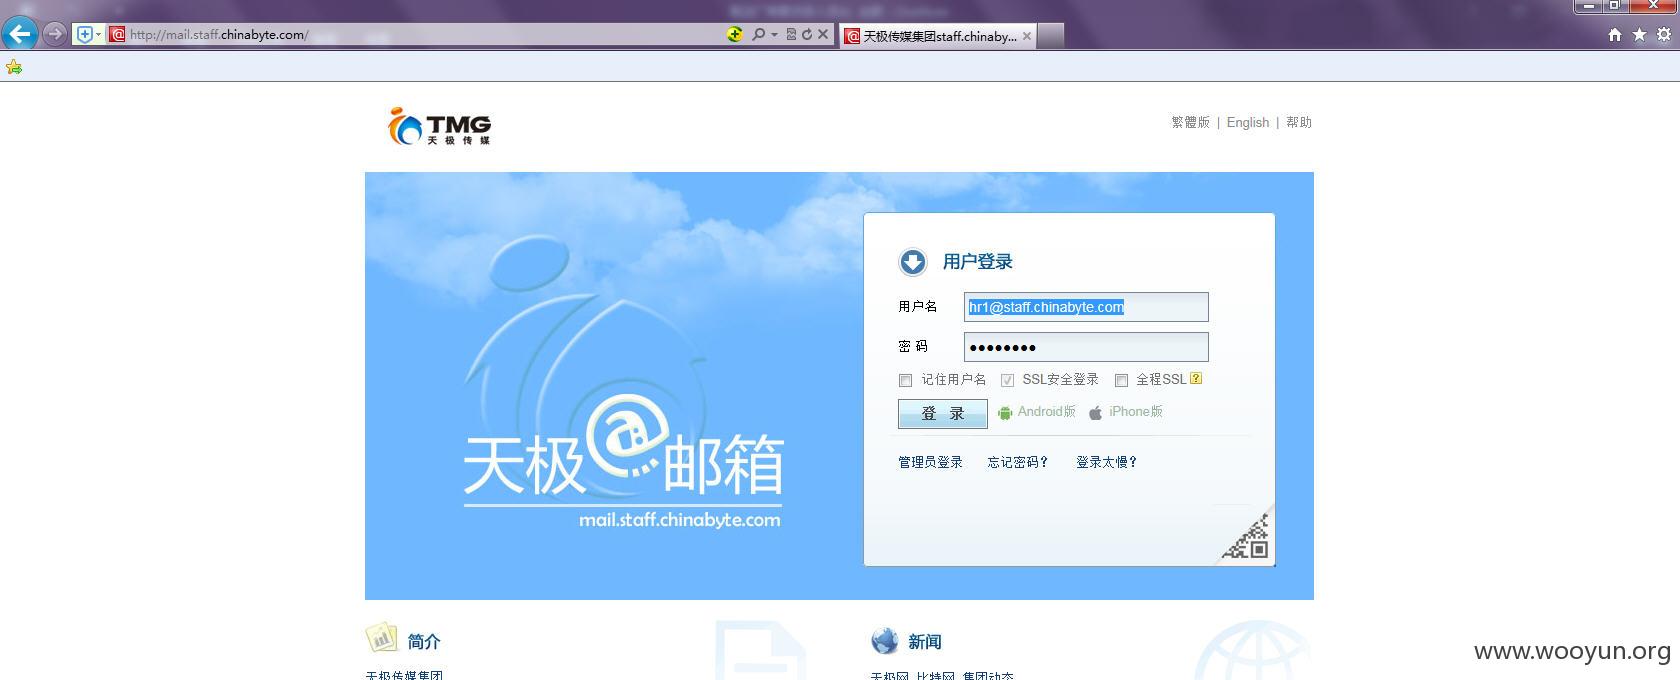
Task: Click the blue down-arrow icon beside 用户登录
Action: coord(912,262)
